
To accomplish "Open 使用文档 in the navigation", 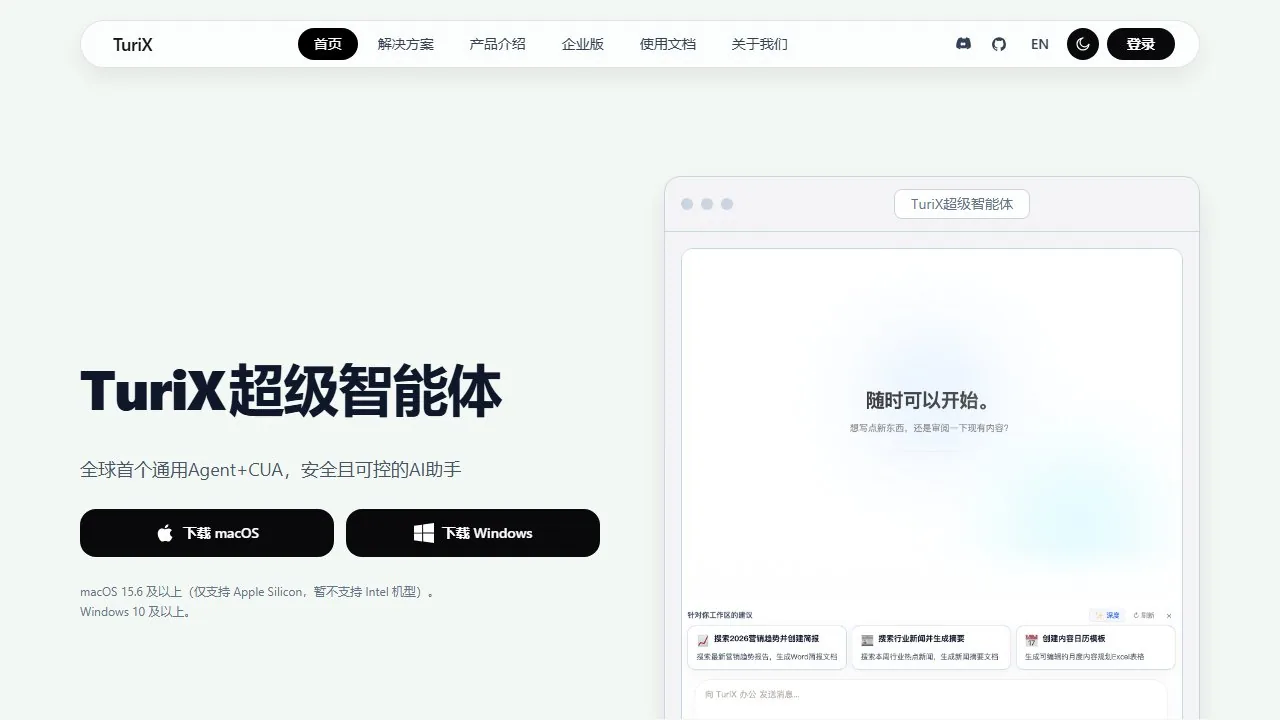I will (x=668, y=44).
